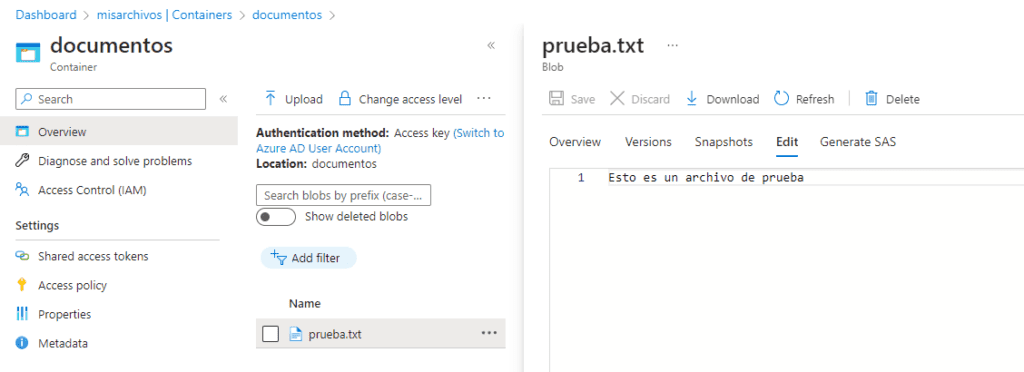Viewport: 1024px width, 372px height.
Task: Switch to the Snapshots tab
Action: [724, 142]
